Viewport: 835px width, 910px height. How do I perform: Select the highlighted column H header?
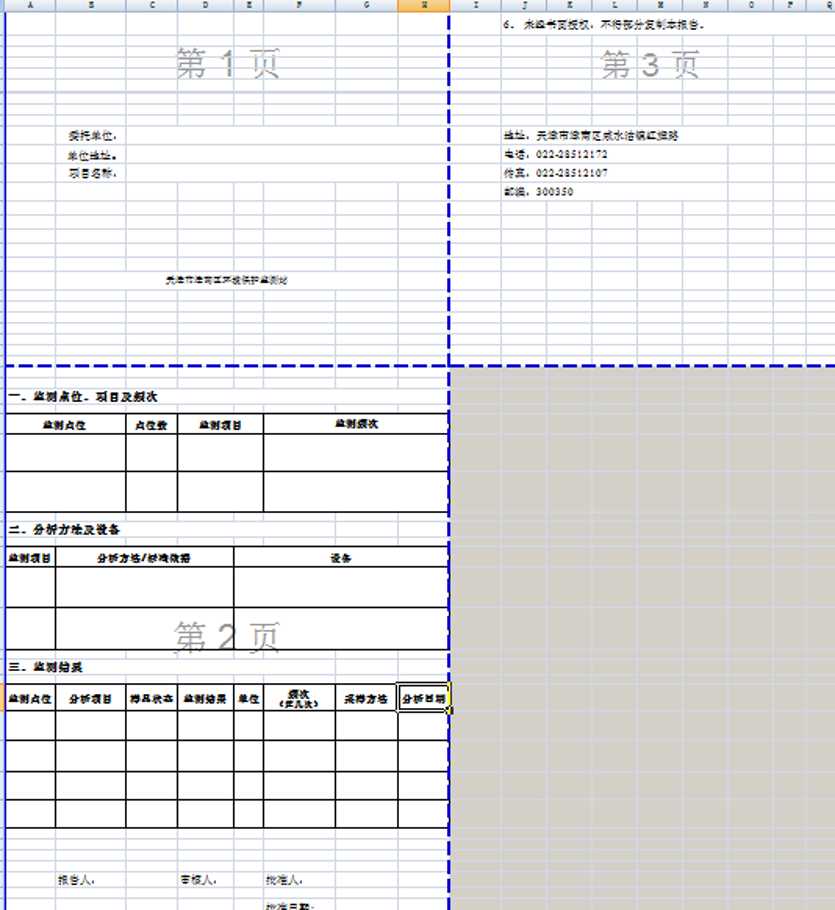point(424,5)
